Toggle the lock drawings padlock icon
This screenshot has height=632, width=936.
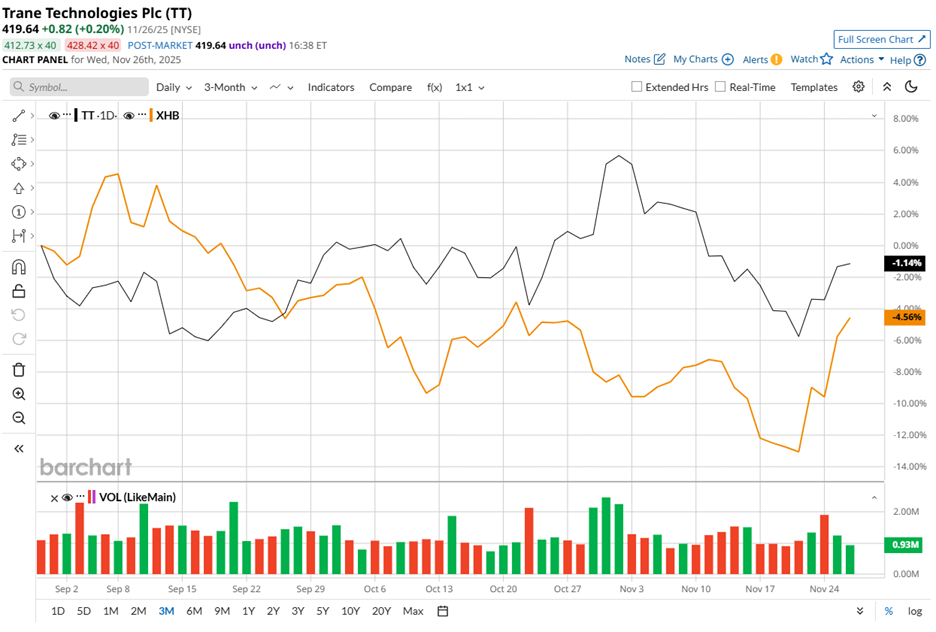19,291
